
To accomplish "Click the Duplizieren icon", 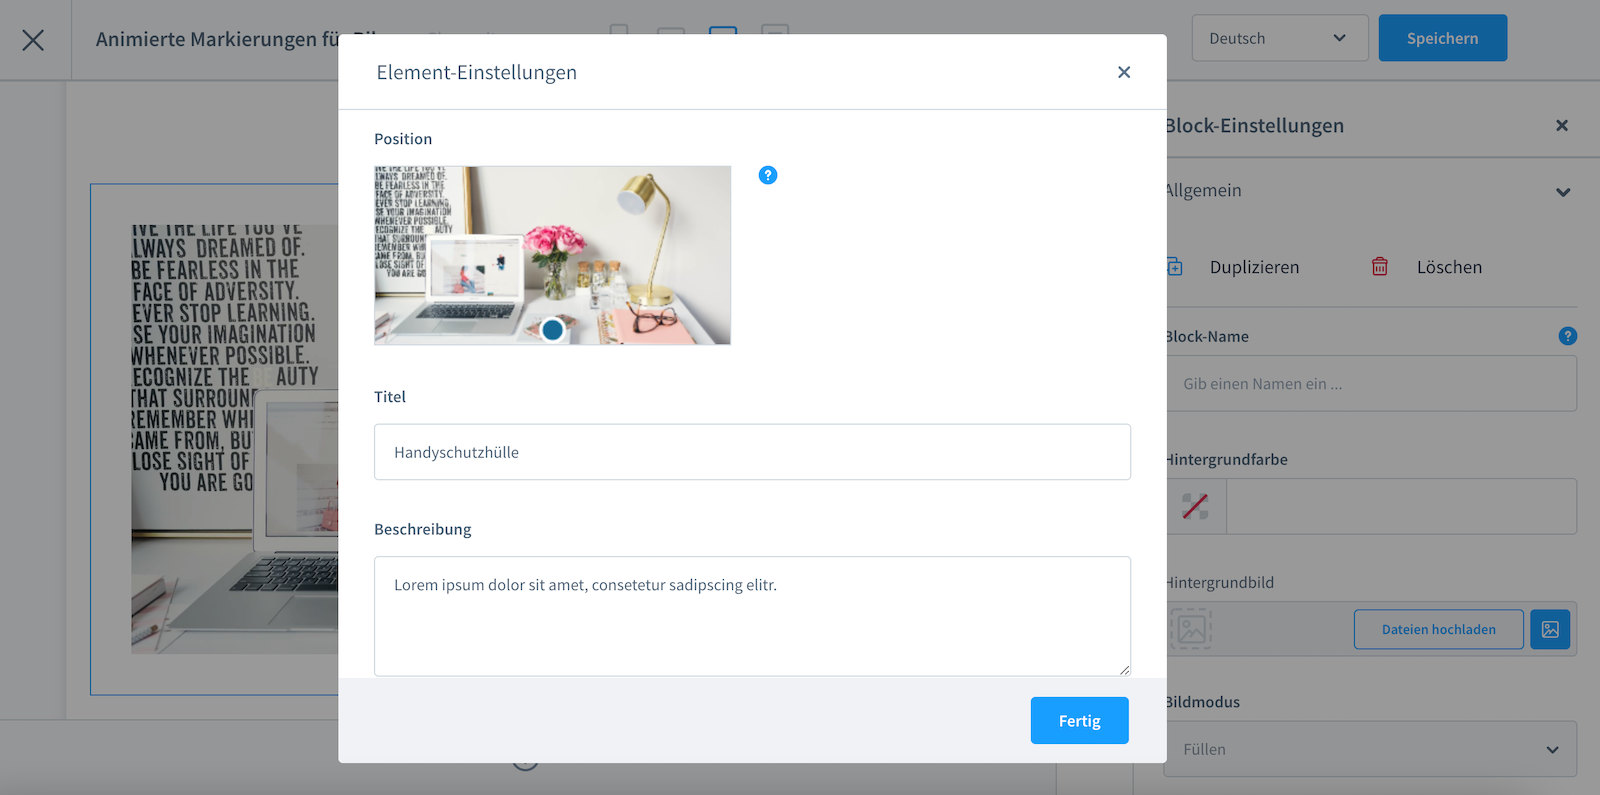I will click(x=1175, y=267).
